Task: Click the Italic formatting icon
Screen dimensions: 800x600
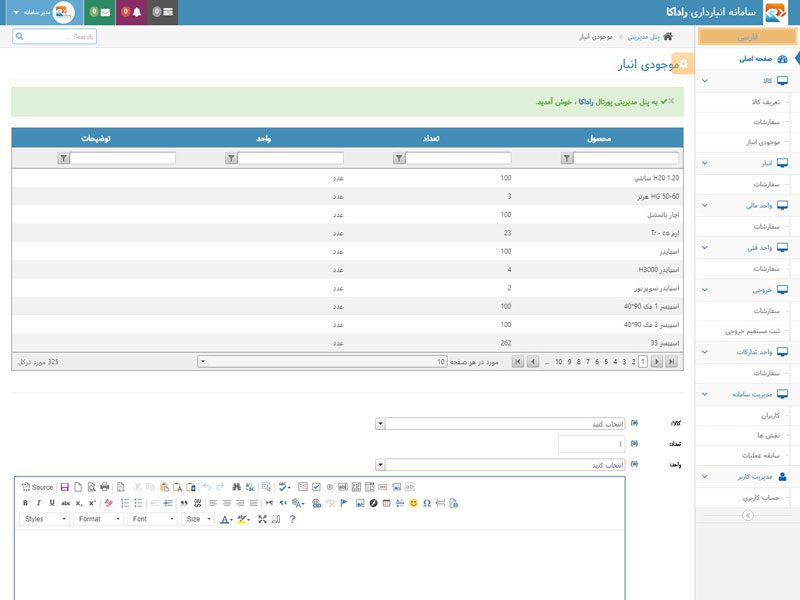Action: coord(39,503)
